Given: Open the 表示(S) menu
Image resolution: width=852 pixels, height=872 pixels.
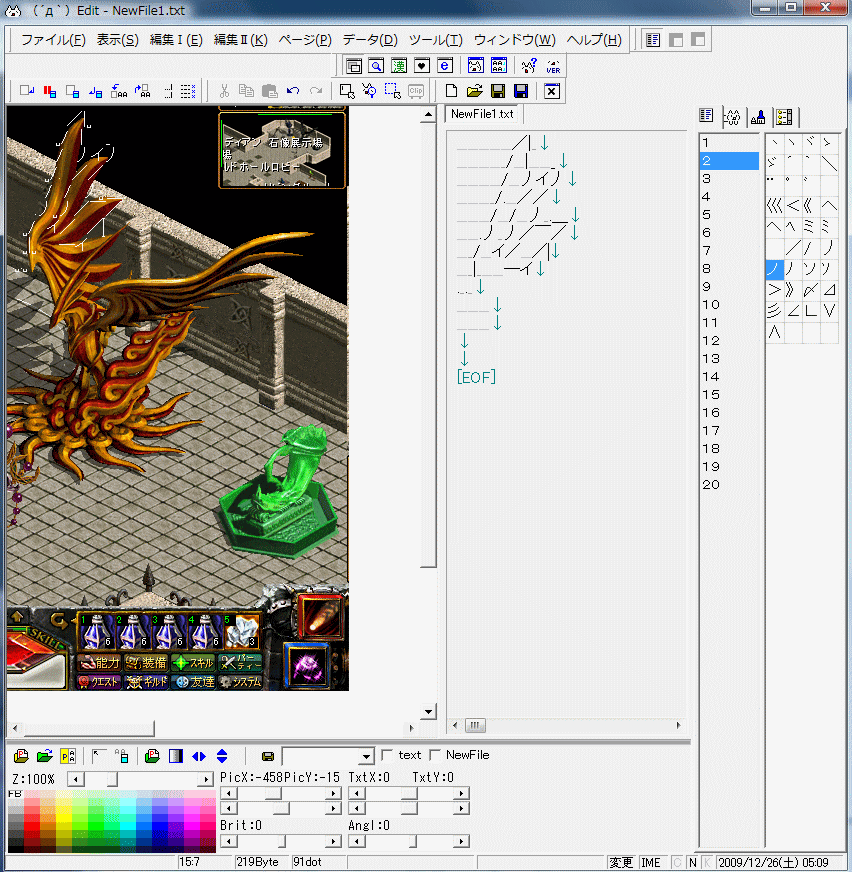Looking at the screenshot, I should (x=117, y=40).
